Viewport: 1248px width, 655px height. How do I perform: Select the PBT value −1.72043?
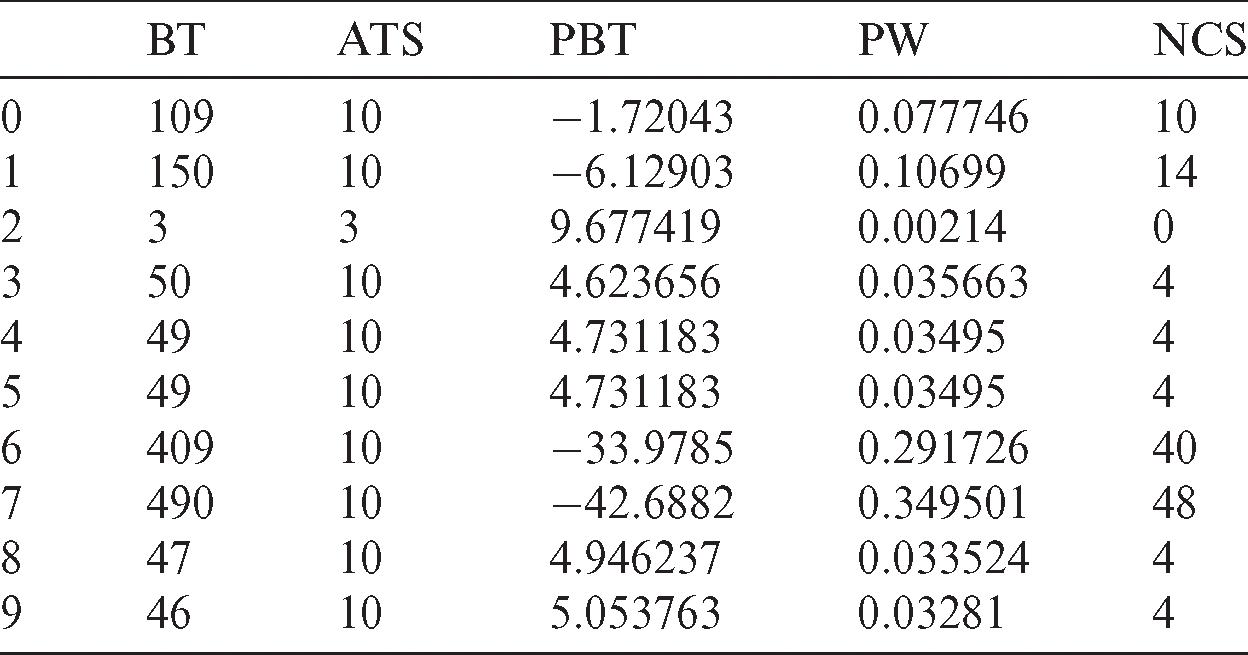[642, 119]
